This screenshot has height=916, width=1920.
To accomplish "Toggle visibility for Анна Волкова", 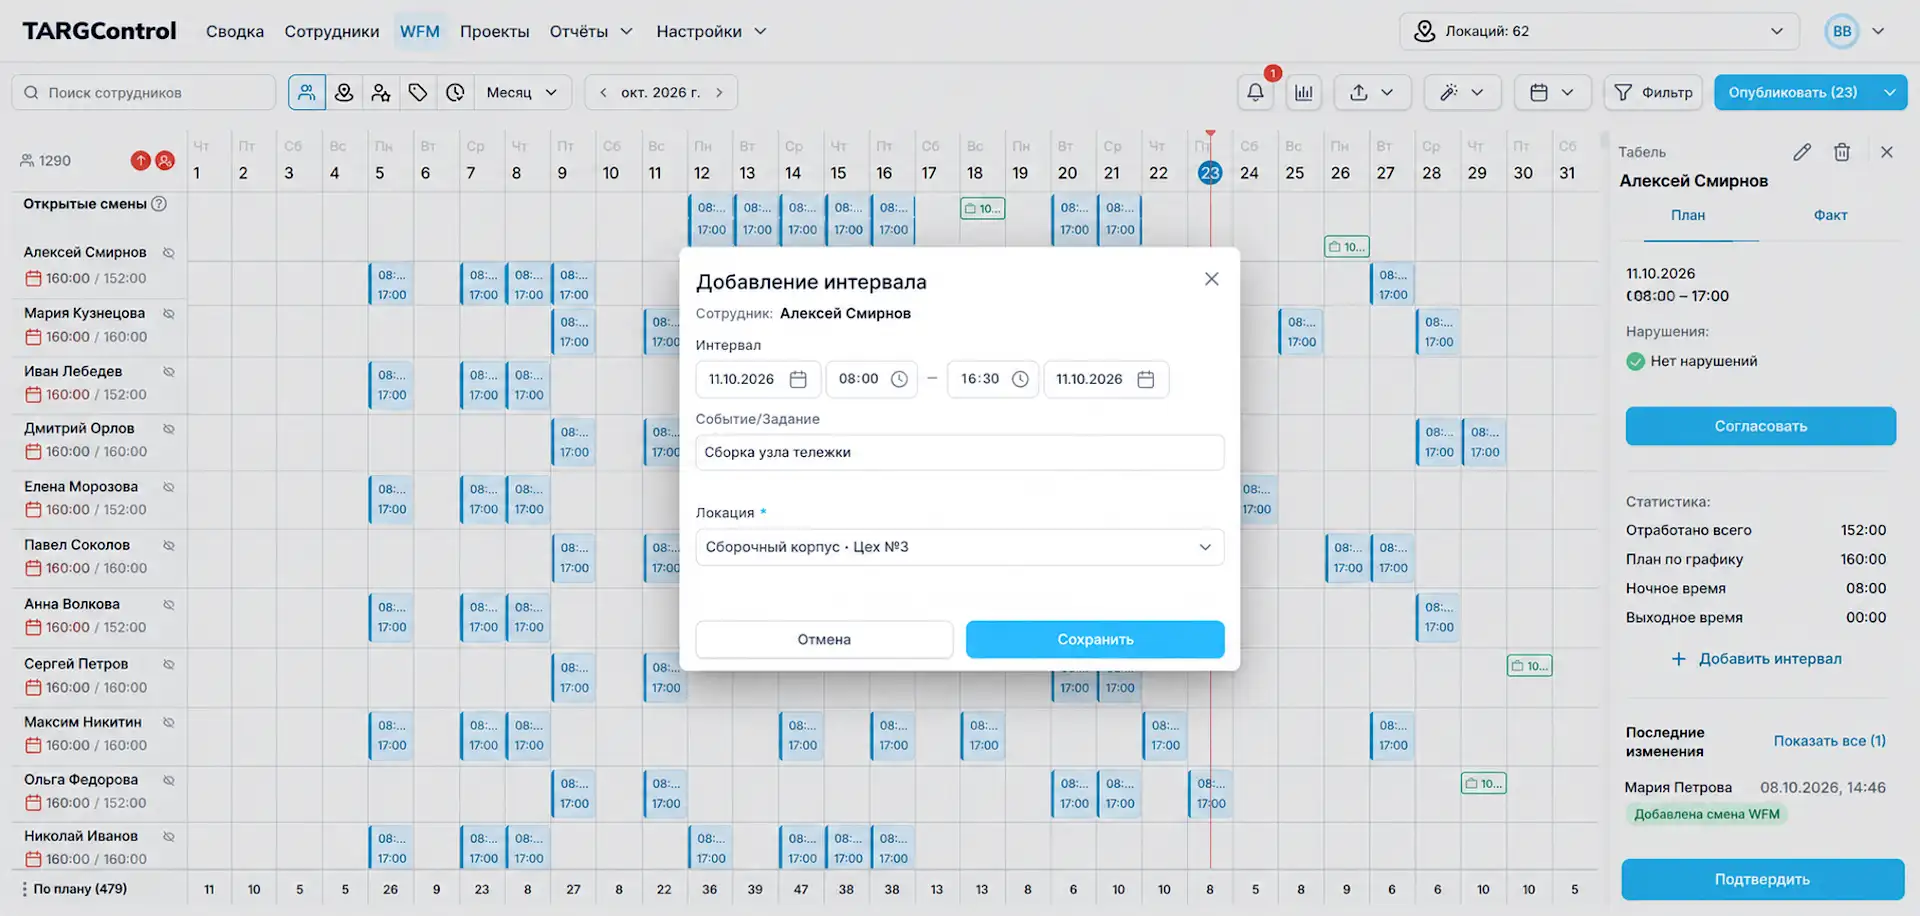I will [169, 604].
